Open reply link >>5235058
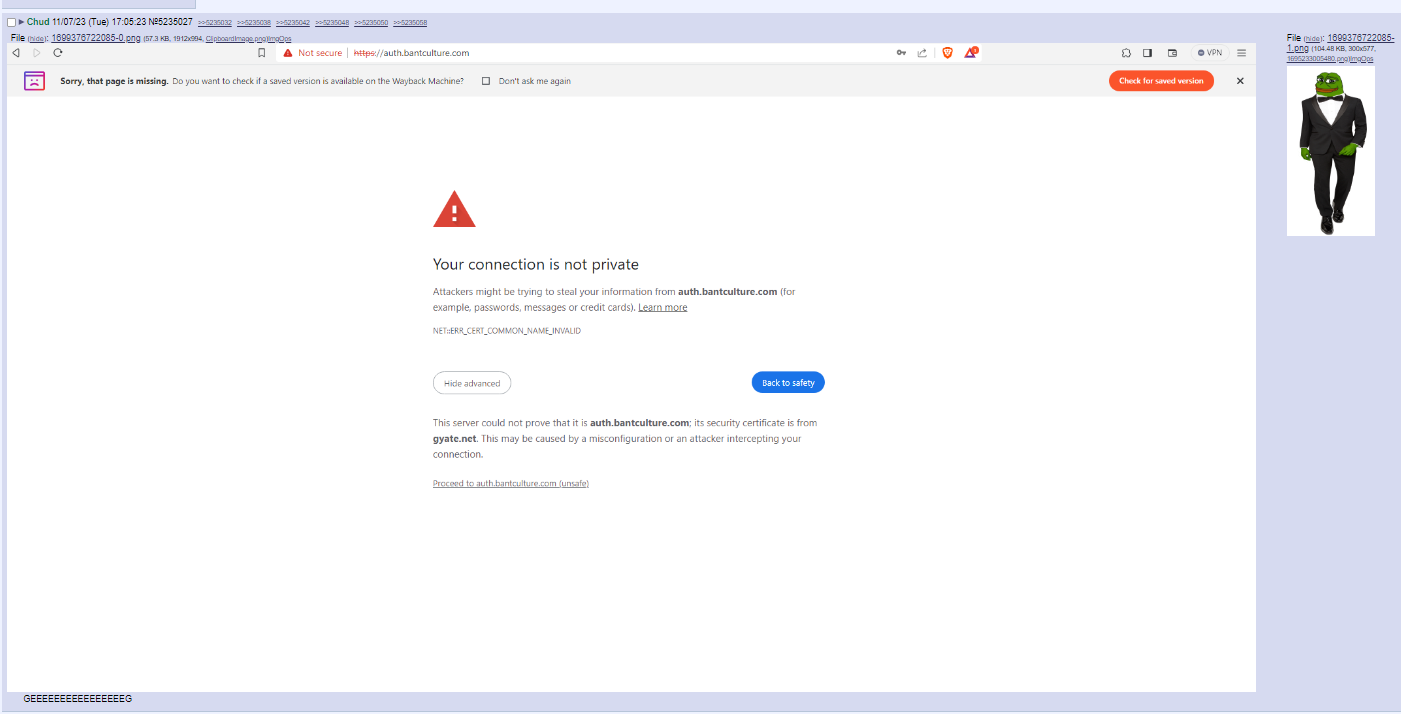This screenshot has height=714, width=1401. point(410,22)
